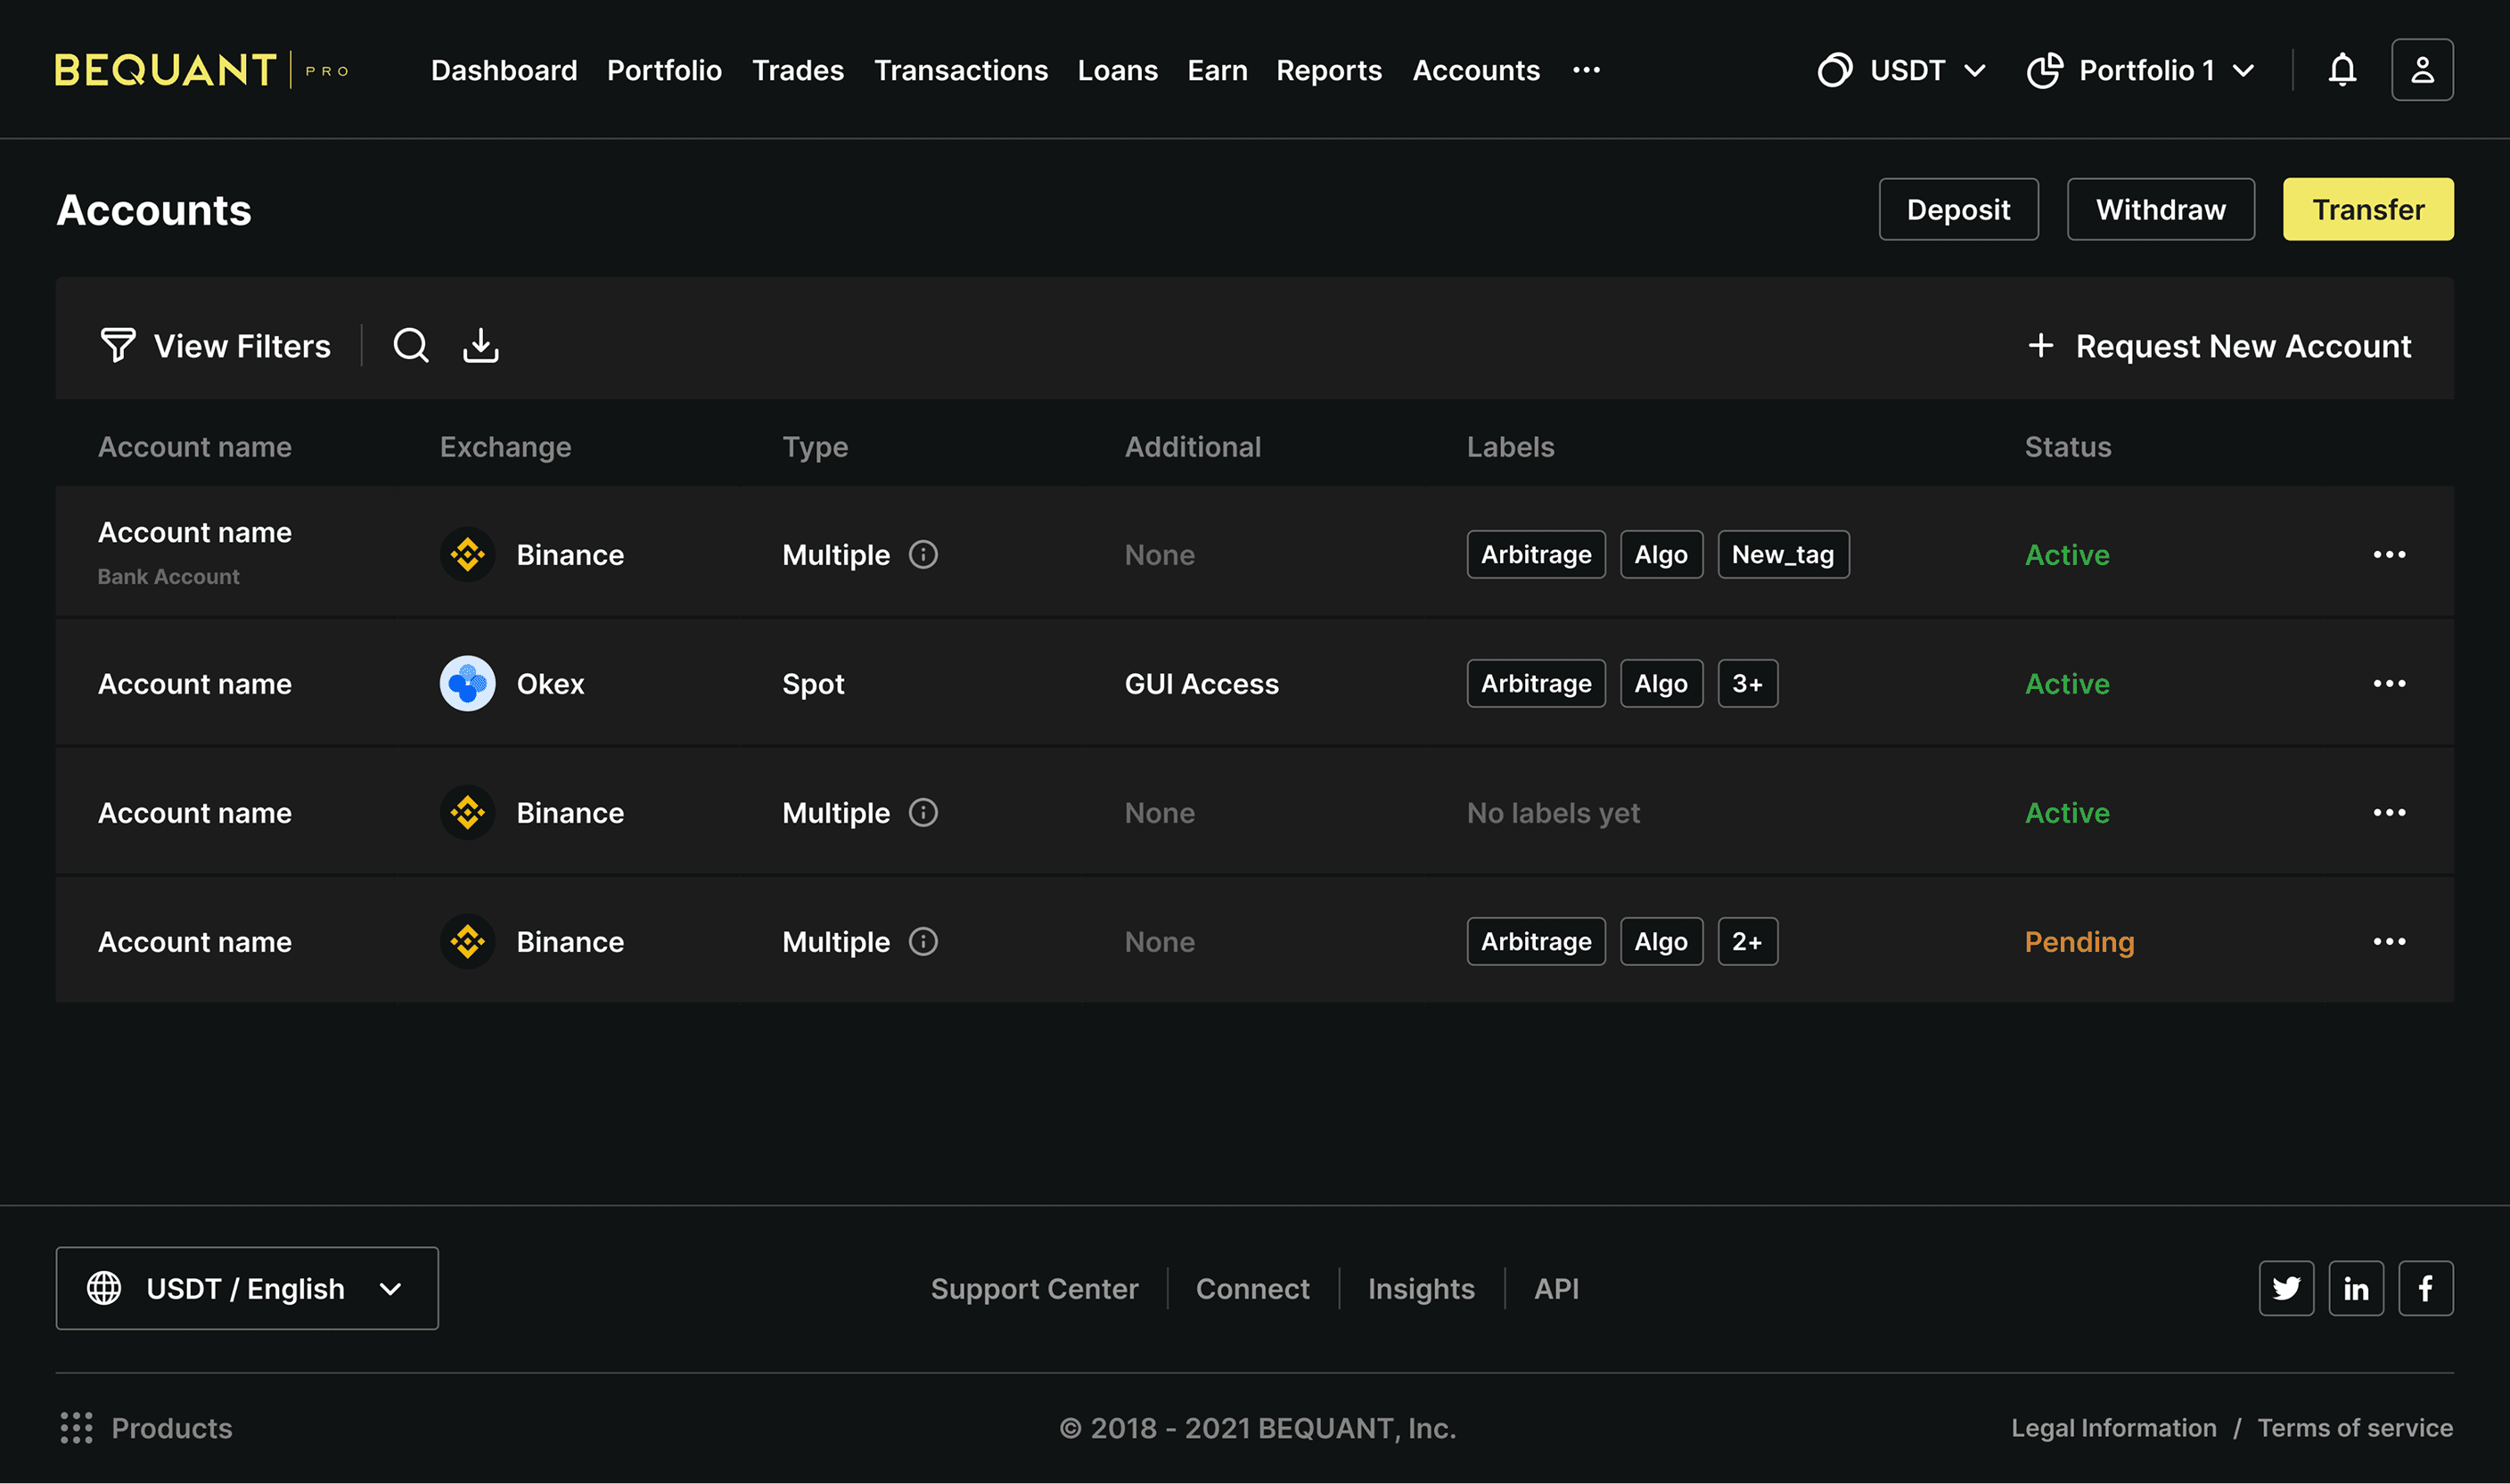Open the Reports menu item
The width and height of the screenshot is (2510, 1484).
pos(1329,70)
